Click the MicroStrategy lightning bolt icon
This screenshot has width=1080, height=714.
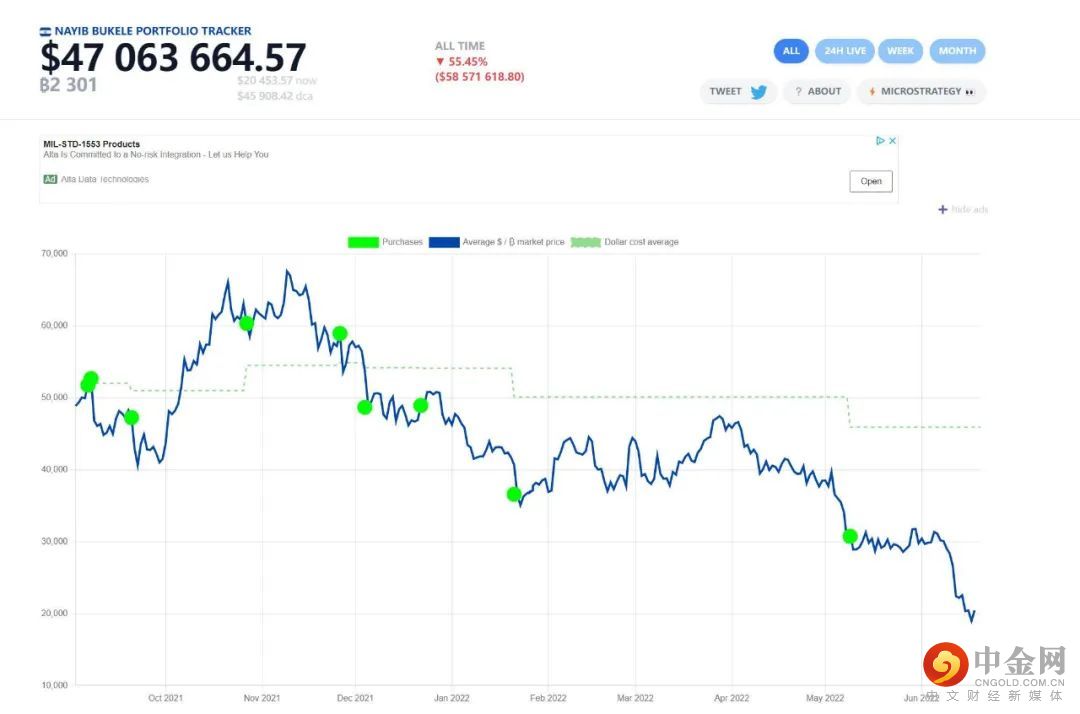pyautogui.click(x=872, y=92)
